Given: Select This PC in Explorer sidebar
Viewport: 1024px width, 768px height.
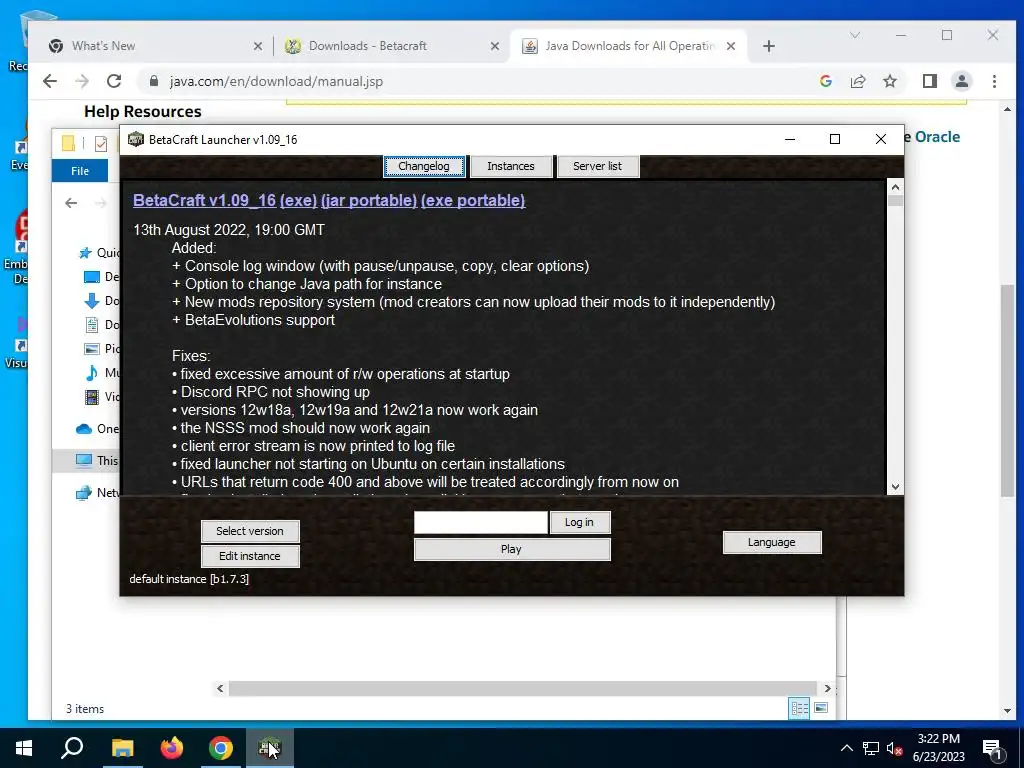Looking at the screenshot, I should coord(97,460).
